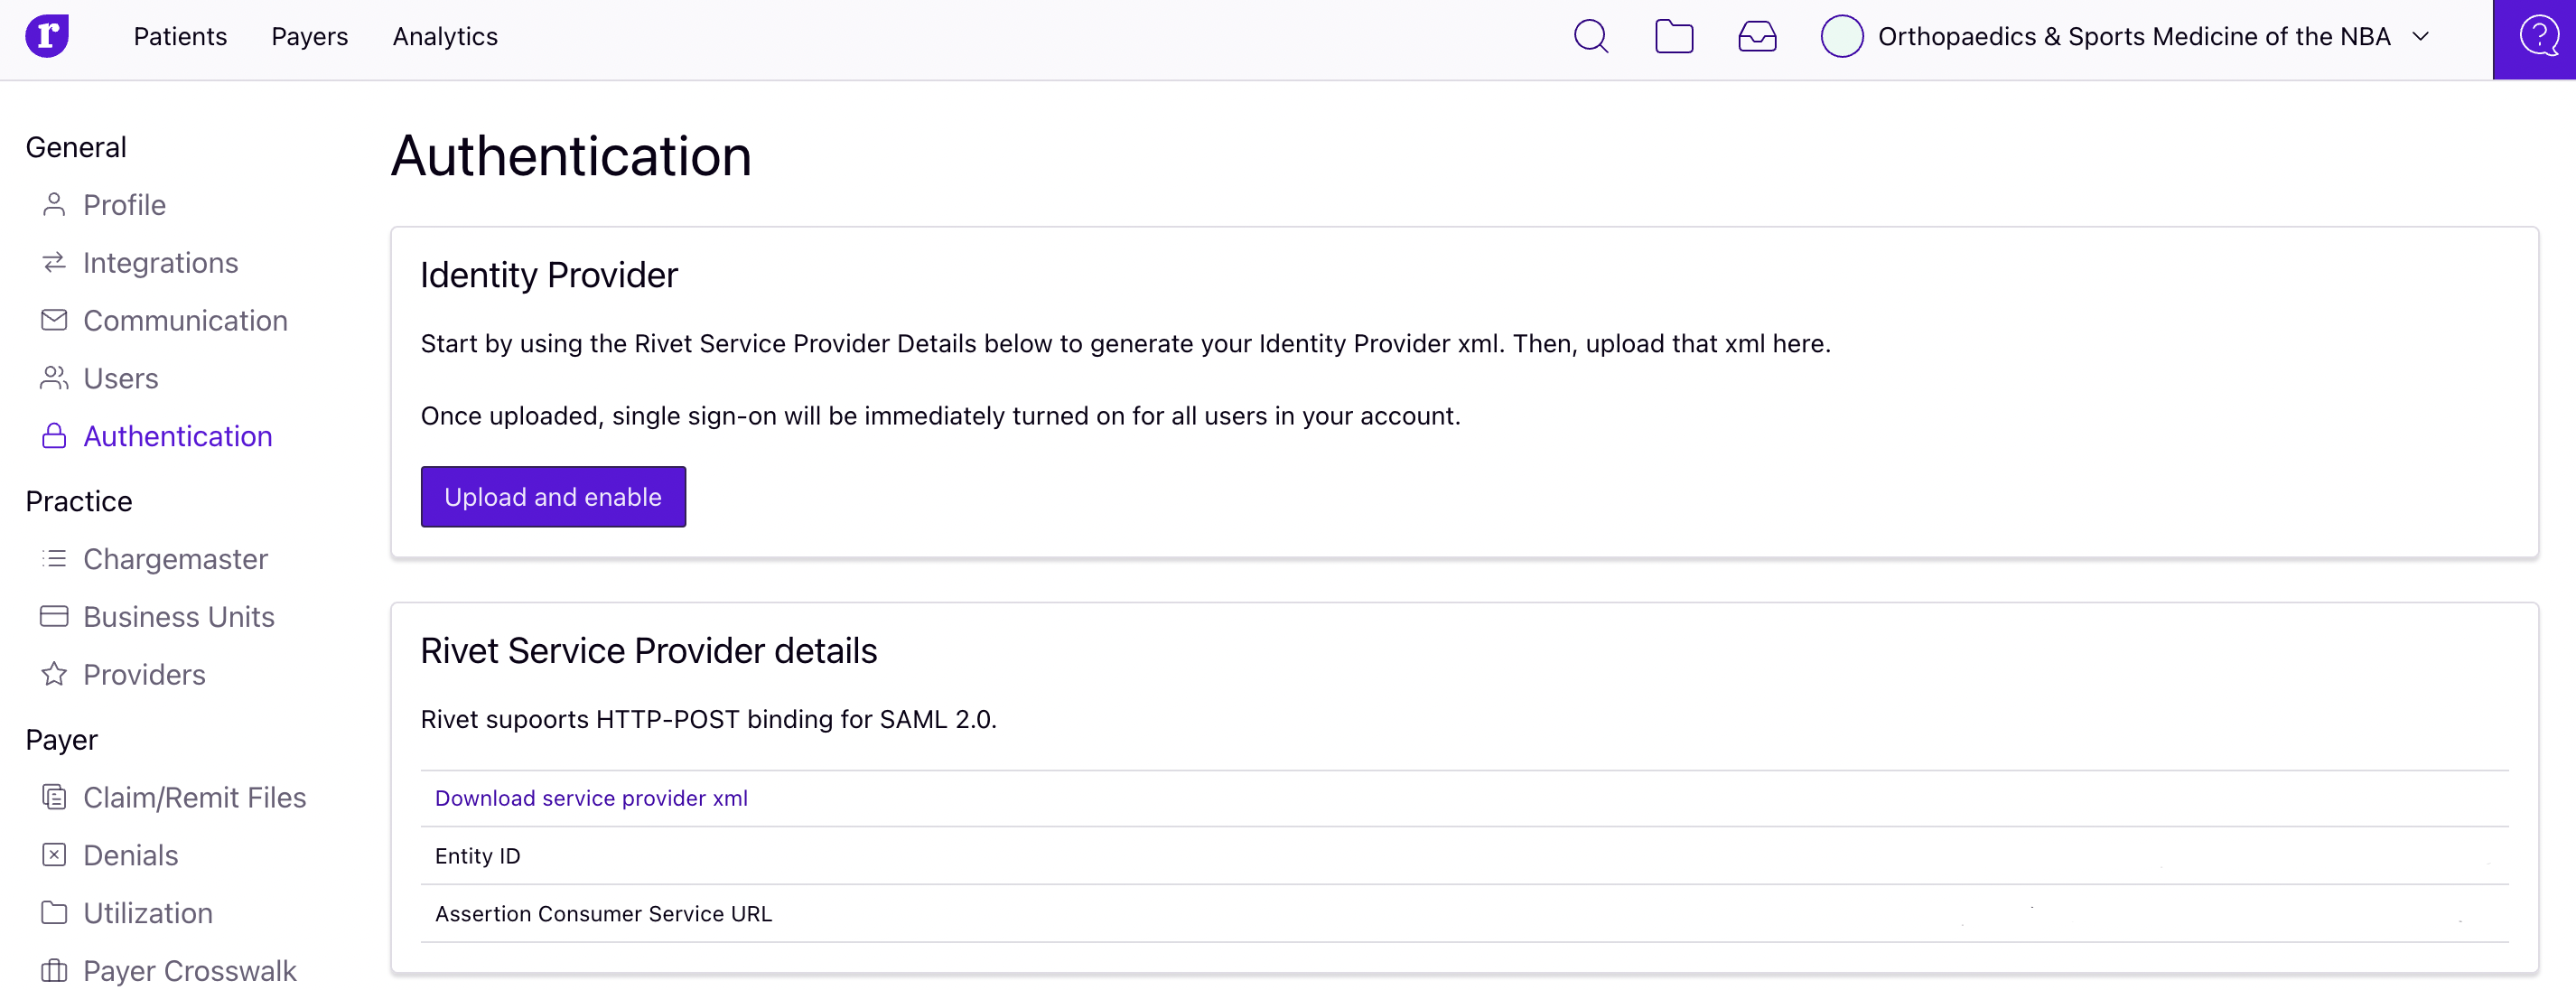The height and width of the screenshot is (990, 2576).
Task: Open the Analytics menu
Action: pos(445,37)
